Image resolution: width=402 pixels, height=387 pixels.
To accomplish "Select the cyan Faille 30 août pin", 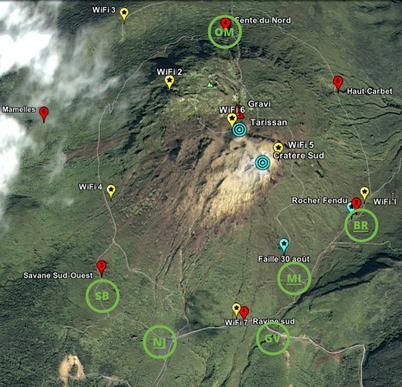I will pos(283,245).
